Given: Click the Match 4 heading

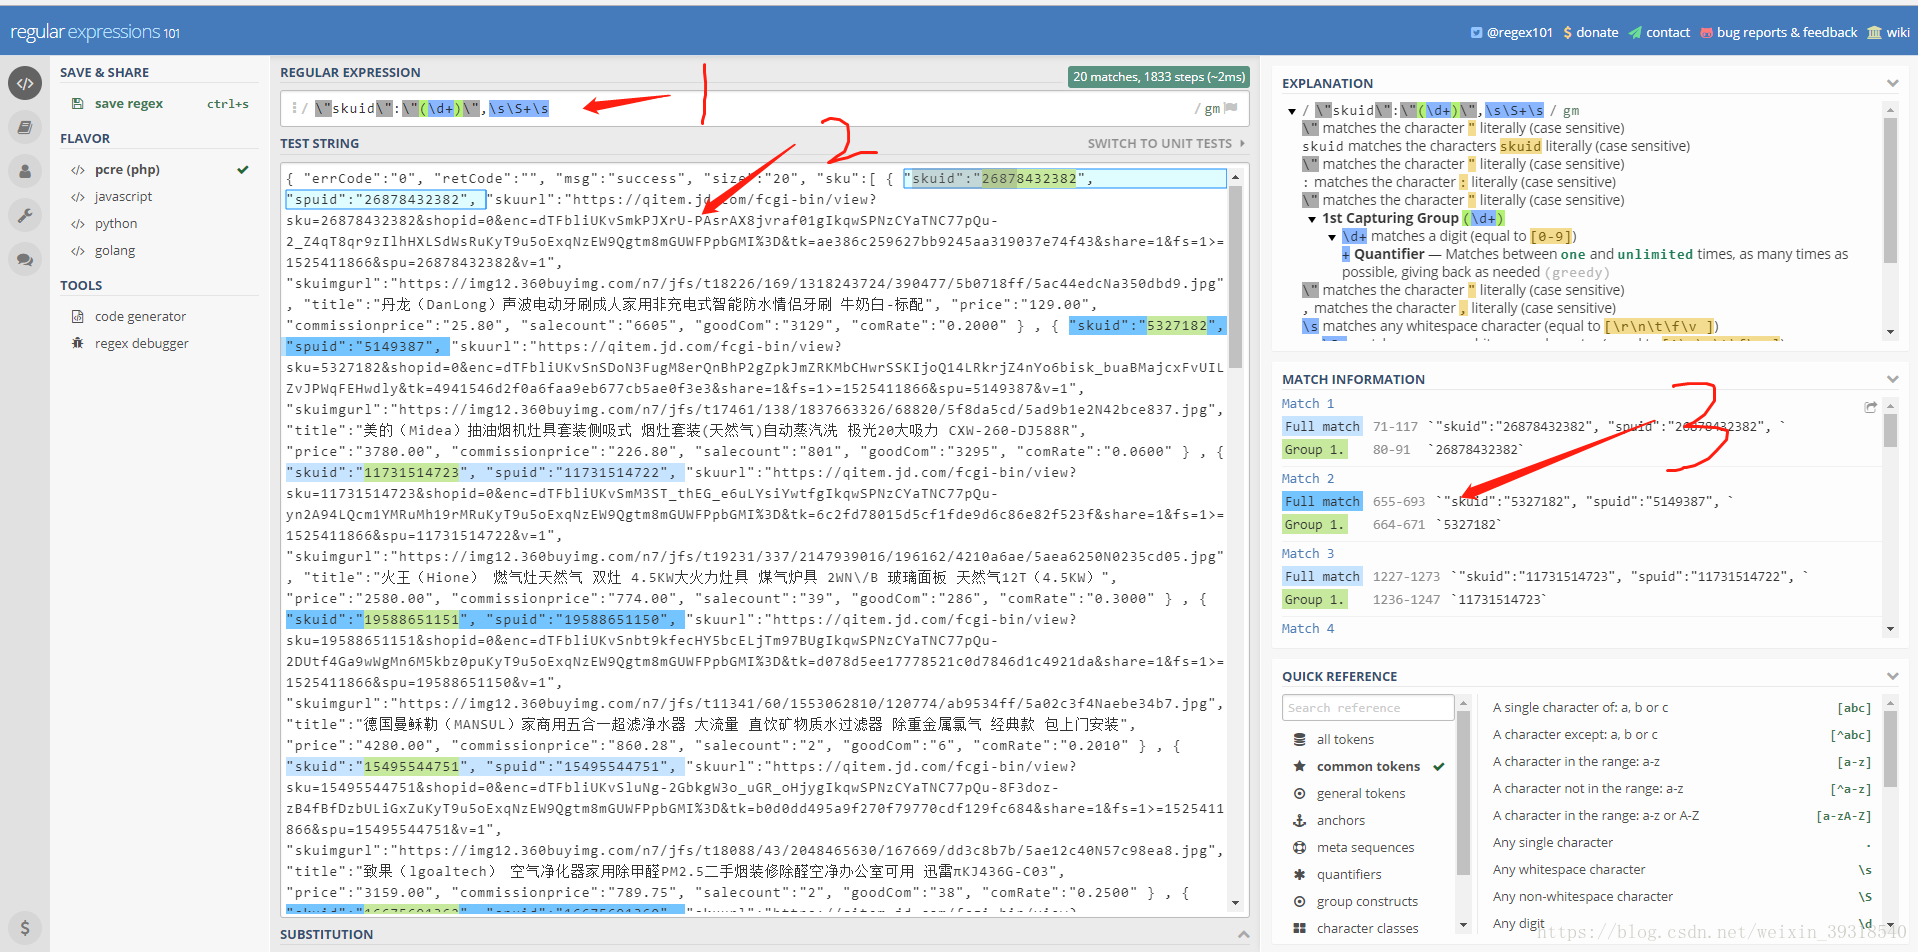Looking at the screenshot, I should [1308, 628].
